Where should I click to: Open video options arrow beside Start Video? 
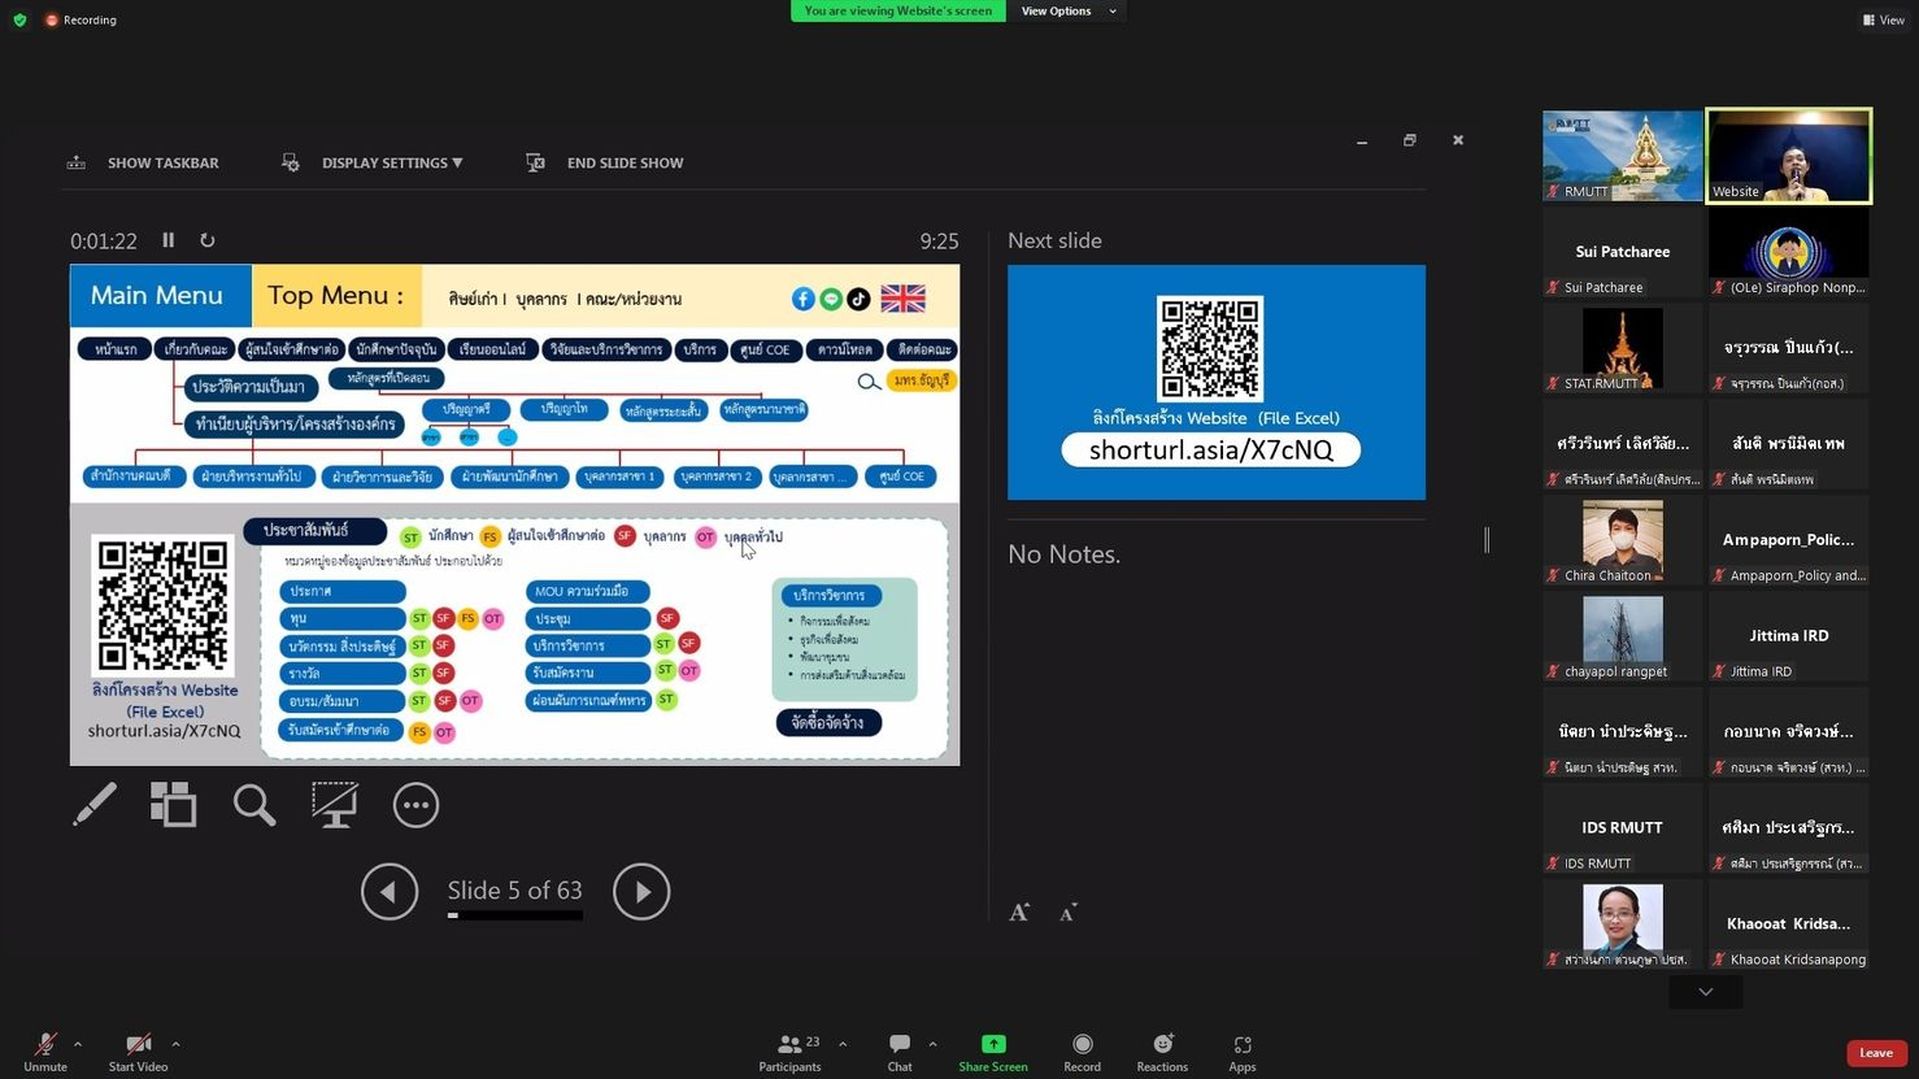coord(176,1044)
